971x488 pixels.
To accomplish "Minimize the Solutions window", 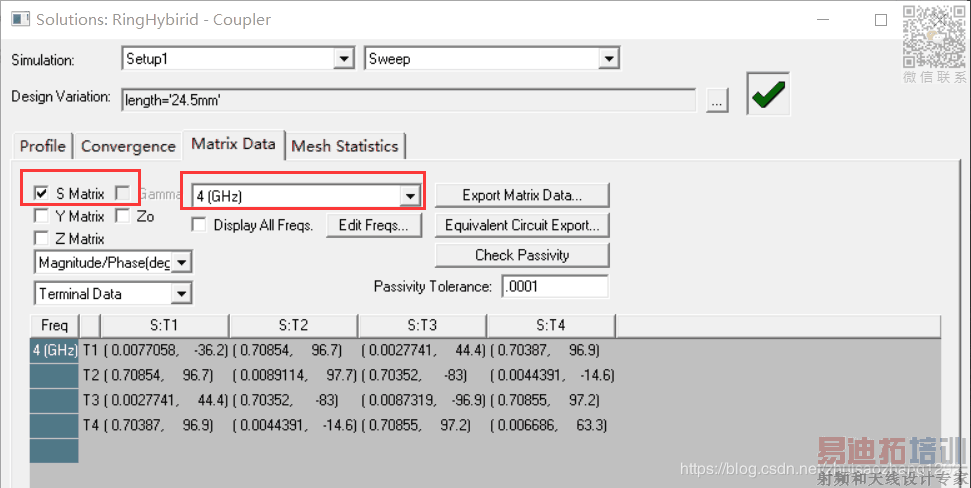I will (823, 20).
